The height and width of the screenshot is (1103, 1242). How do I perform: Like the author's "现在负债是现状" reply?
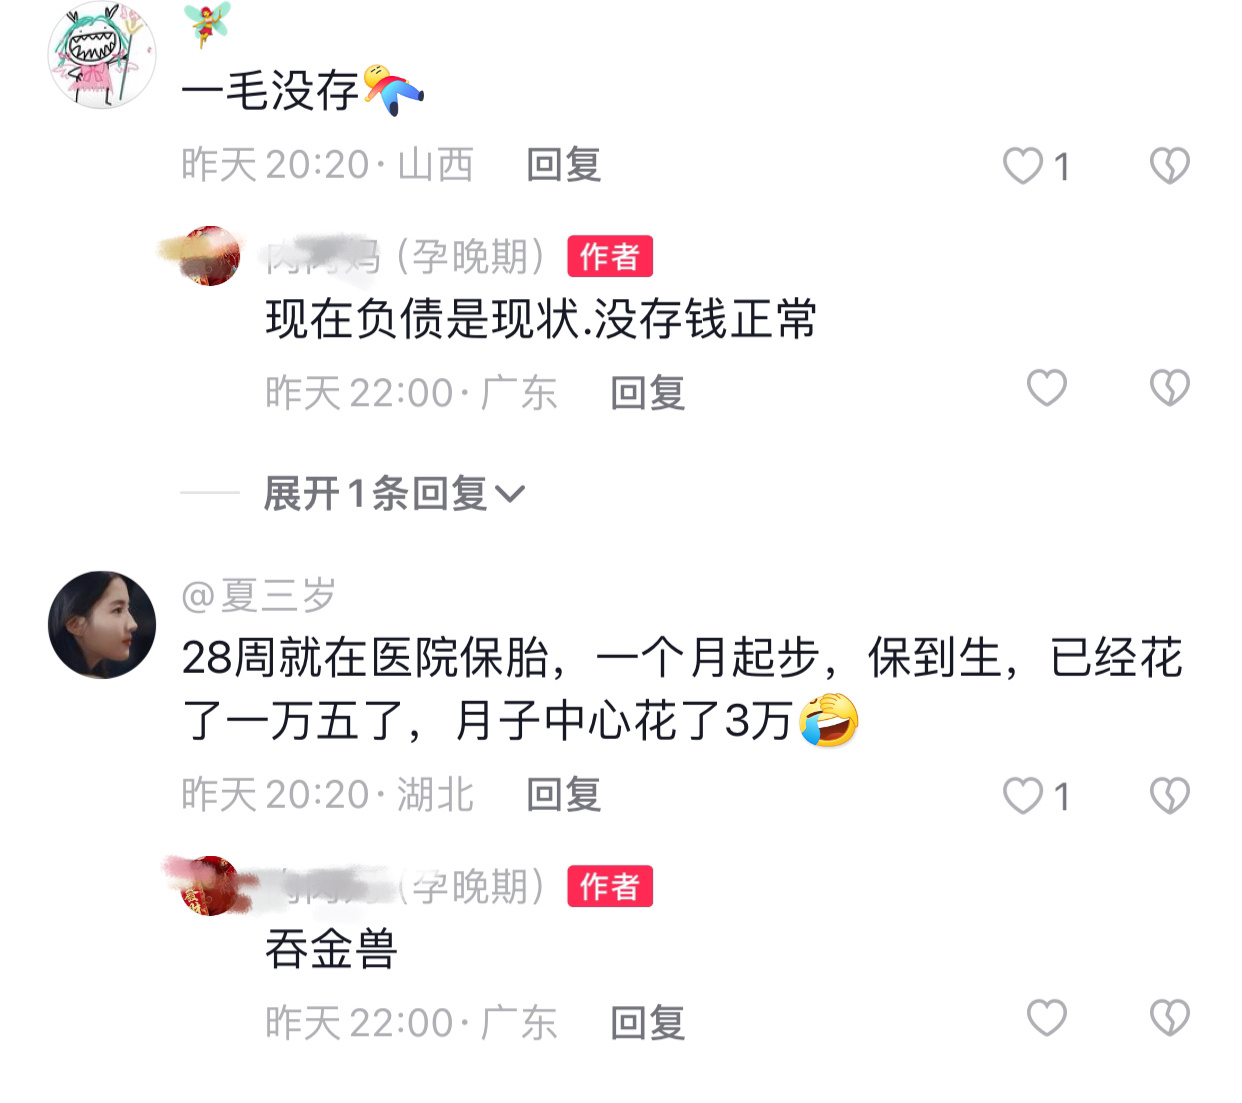click(x=1047, y=388)
